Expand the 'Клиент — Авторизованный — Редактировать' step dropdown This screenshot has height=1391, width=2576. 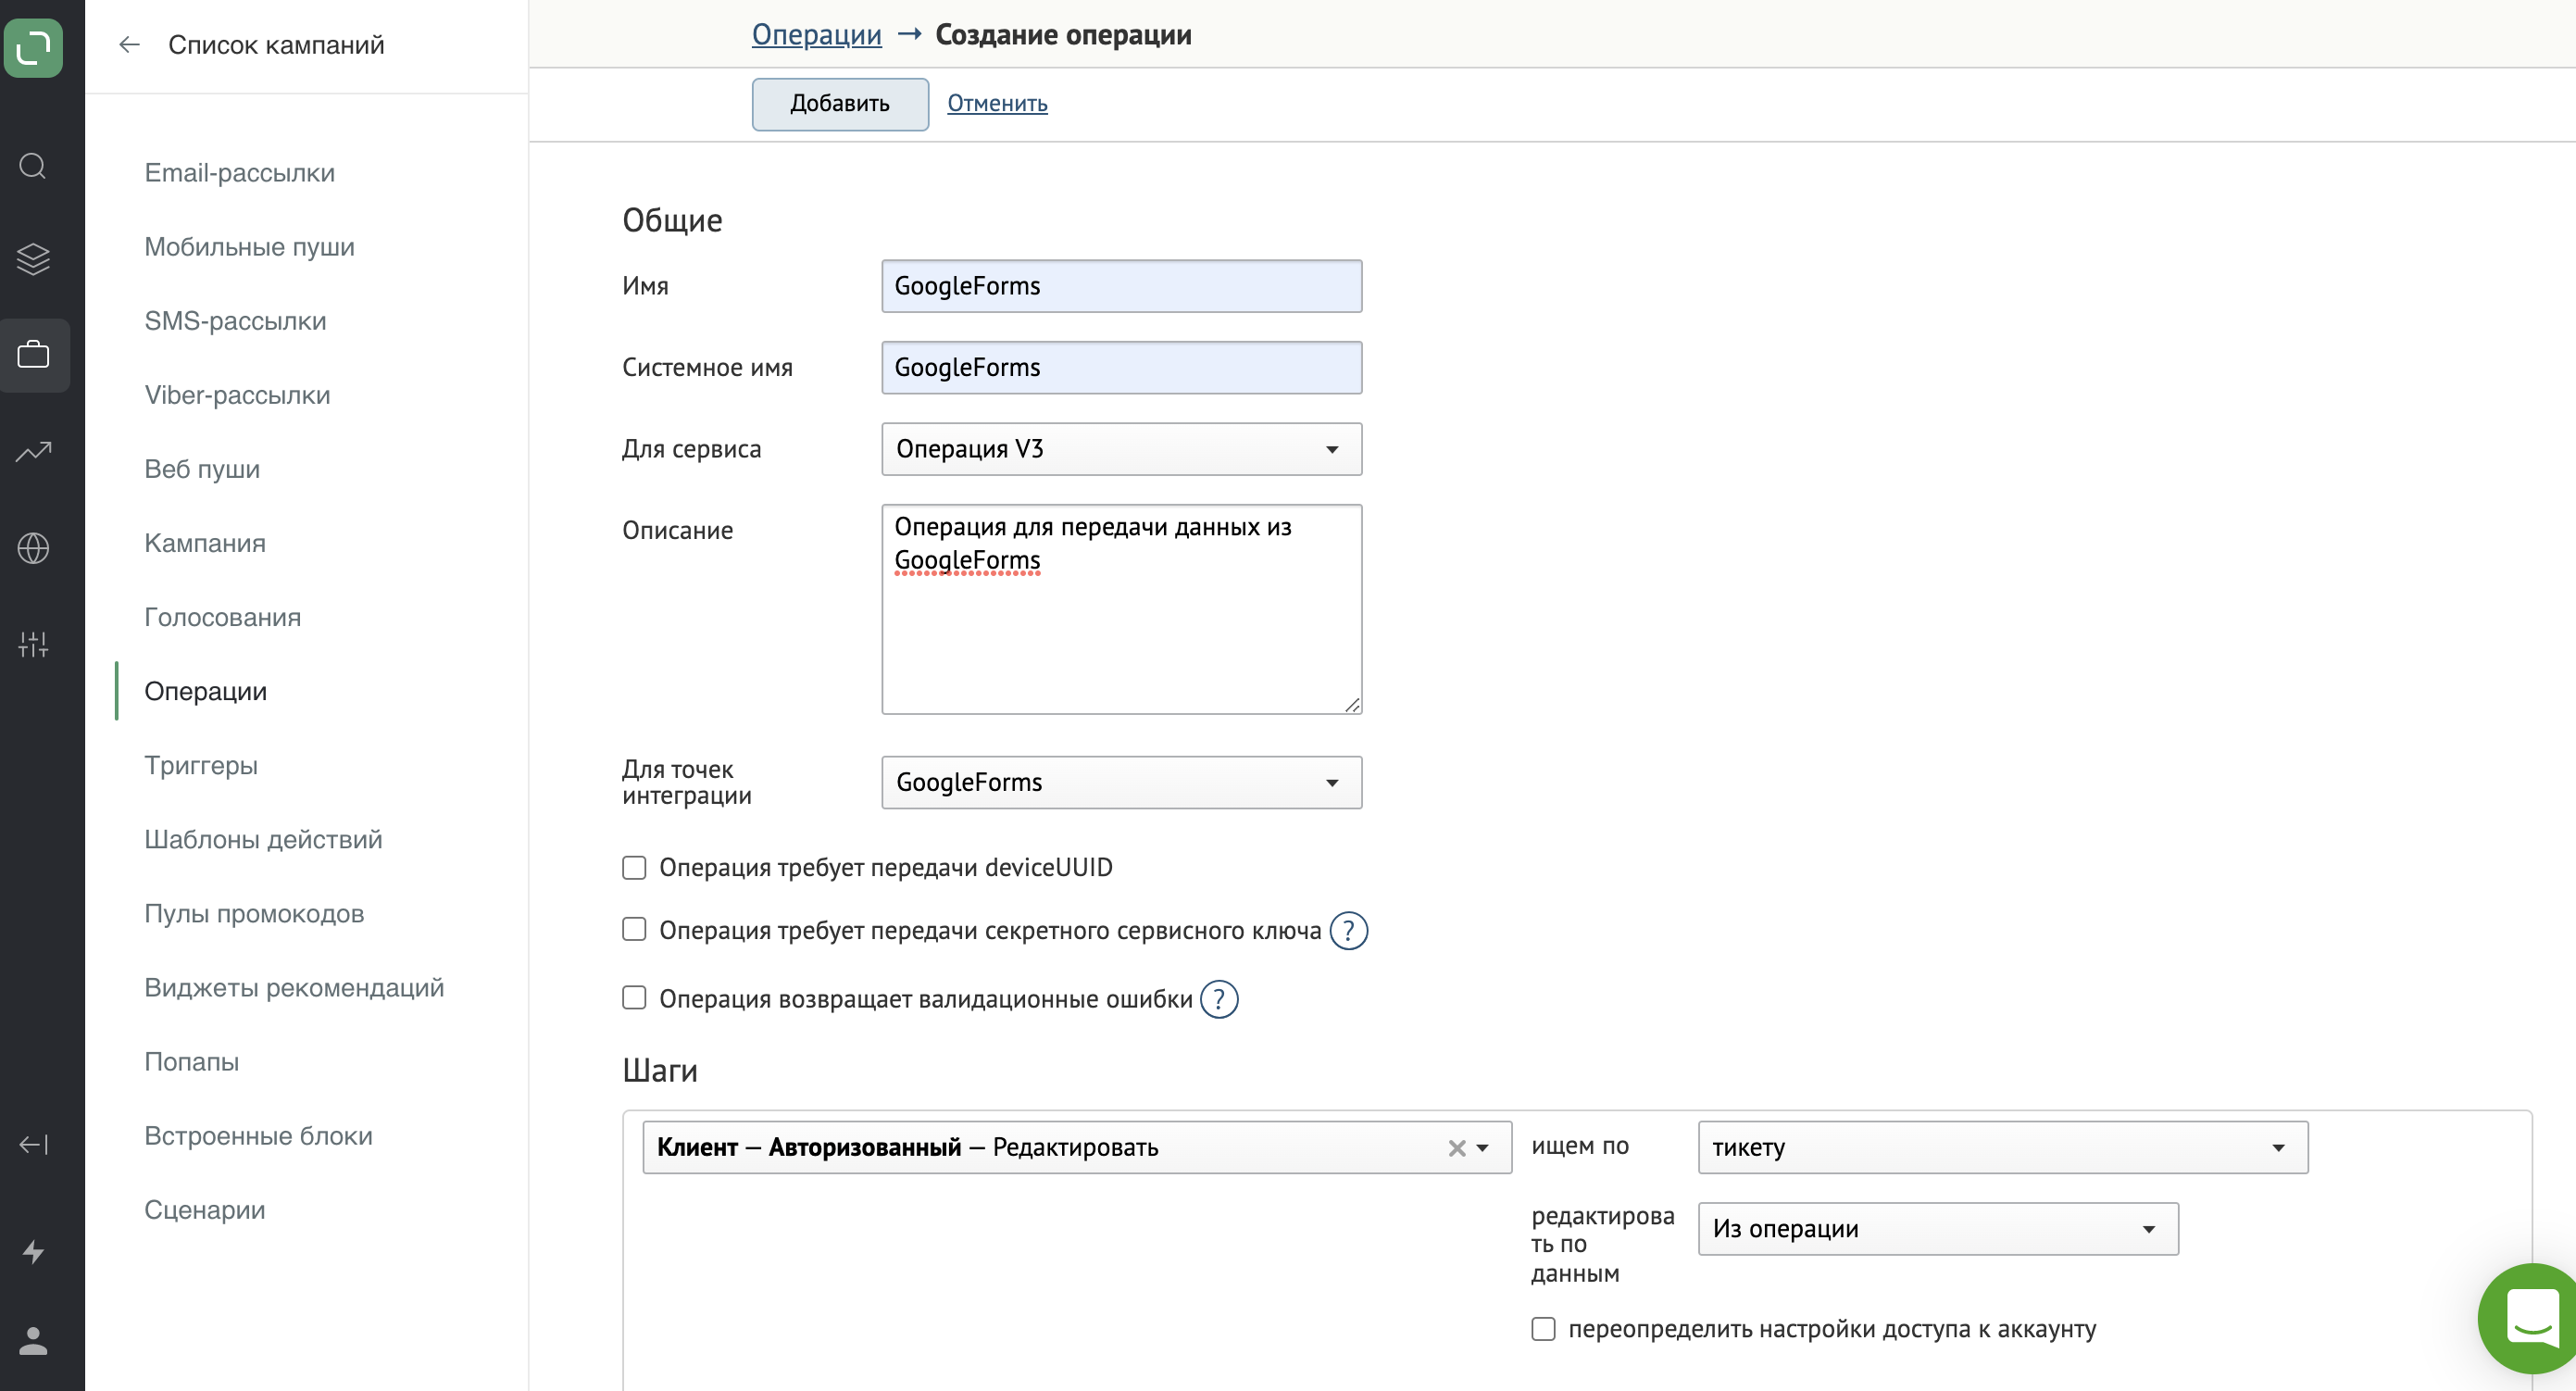tap(1076, 1147)
